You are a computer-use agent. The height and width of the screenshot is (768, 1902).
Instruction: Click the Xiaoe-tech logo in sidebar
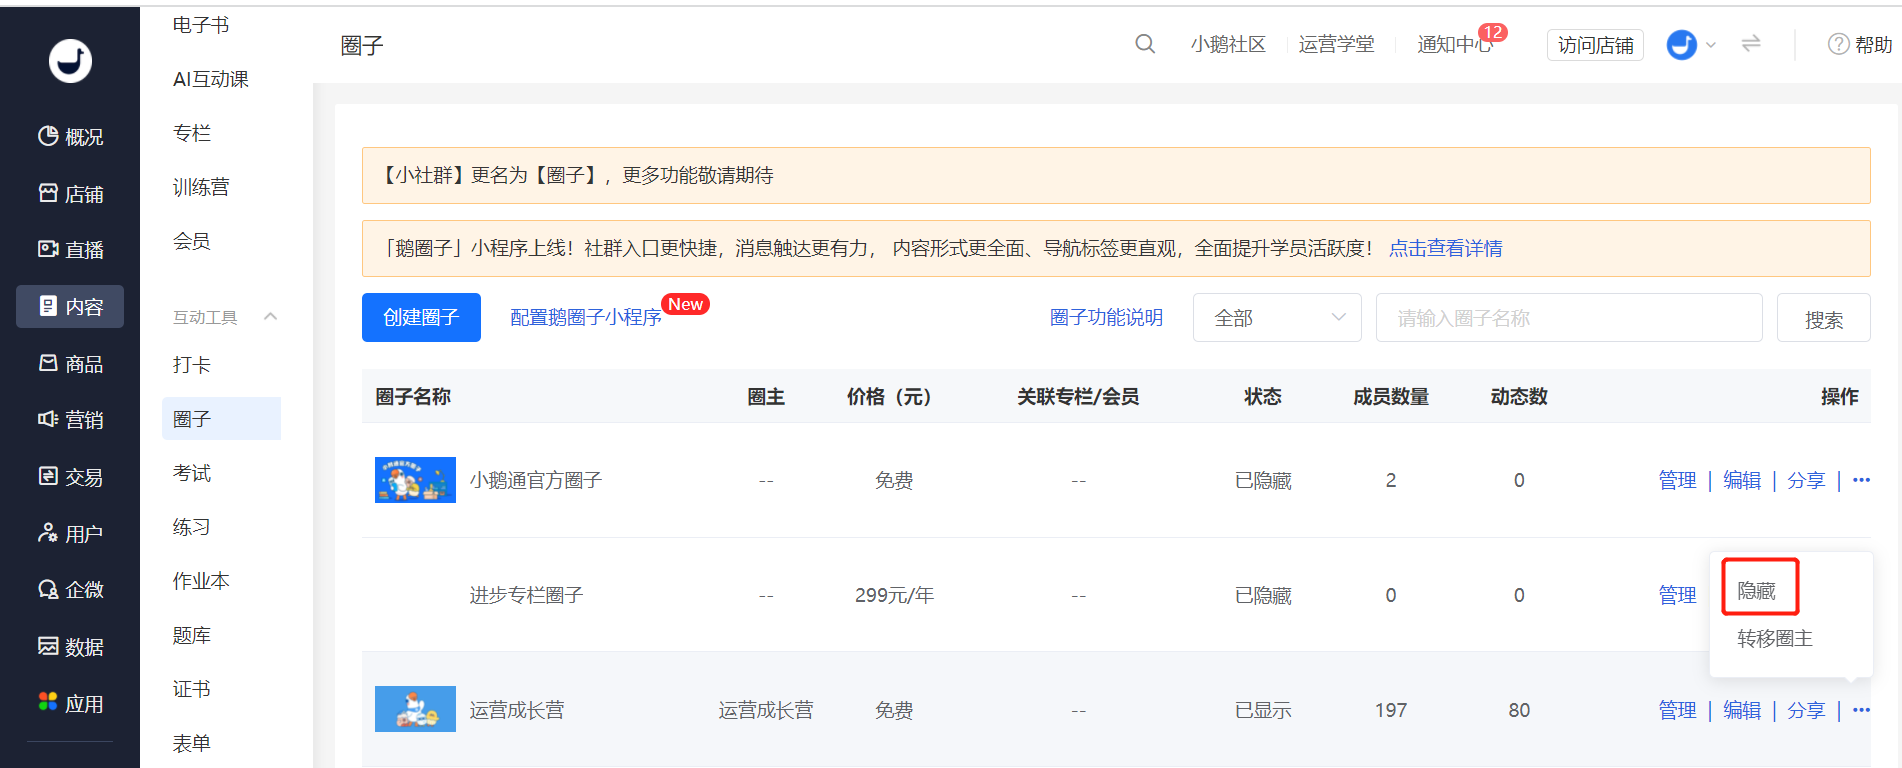pos(70,61)
